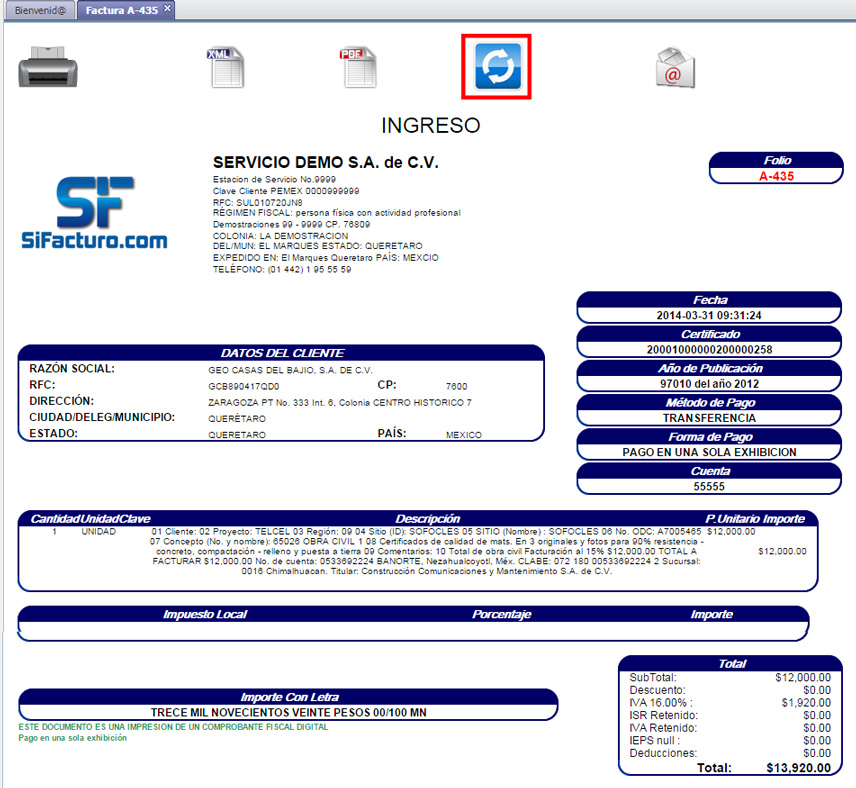
Task: Select the TRANSFERENCIA payment method value
Action: [709, 418]
